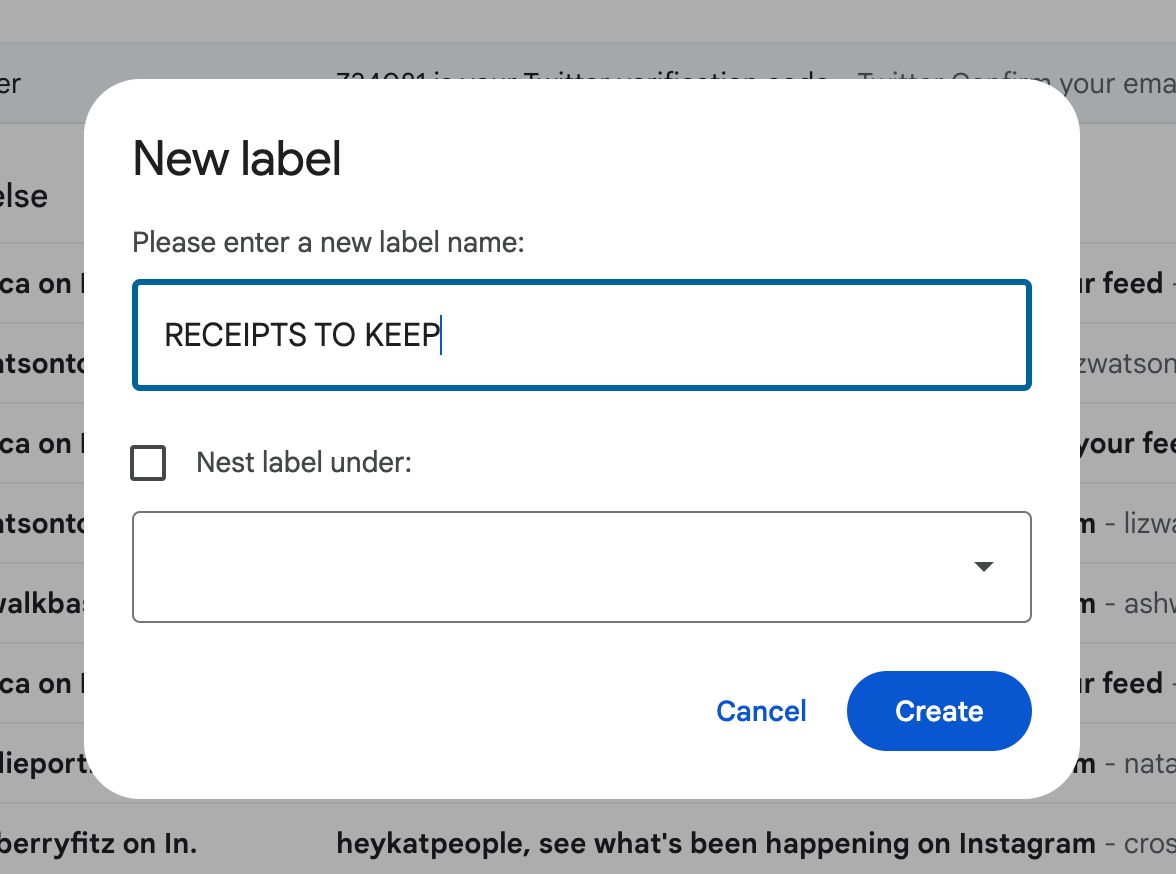Enable the Nest label under checkbox

tap(148, 462)
